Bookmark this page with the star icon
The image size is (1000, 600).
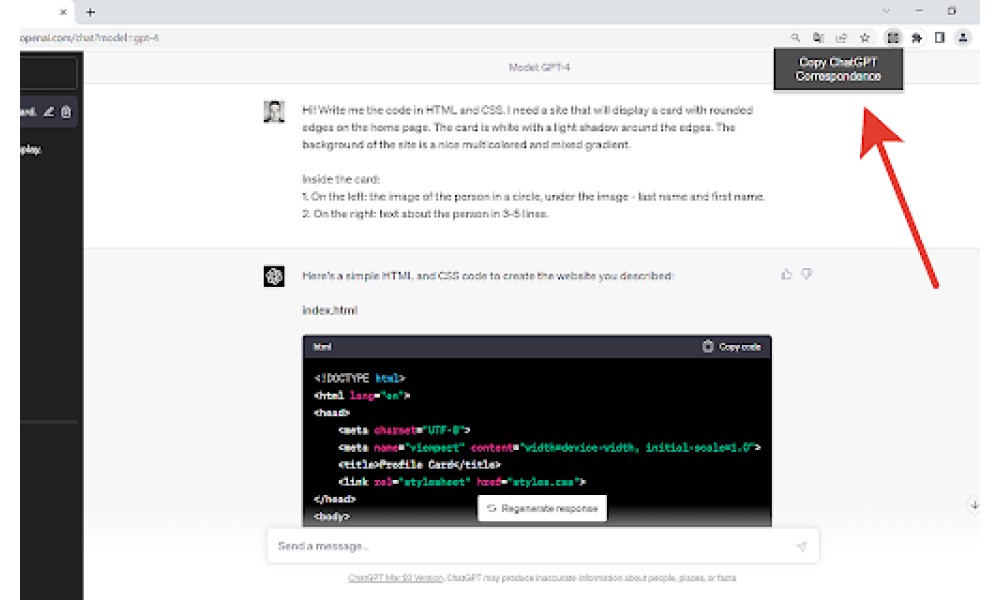[865, 38]
